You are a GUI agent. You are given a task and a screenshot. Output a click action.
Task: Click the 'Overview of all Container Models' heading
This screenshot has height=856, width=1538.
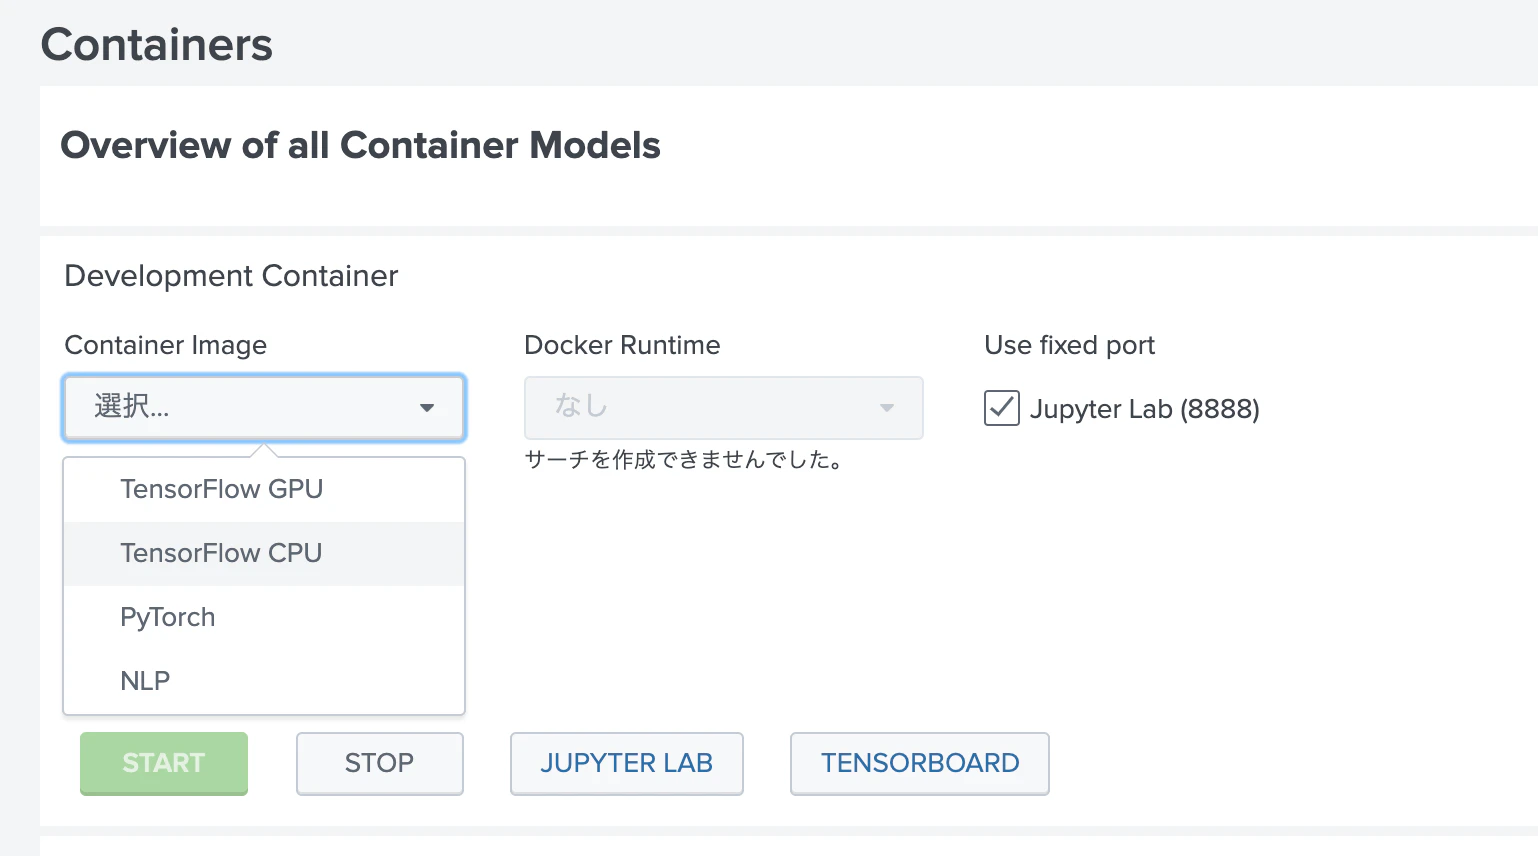361,145
